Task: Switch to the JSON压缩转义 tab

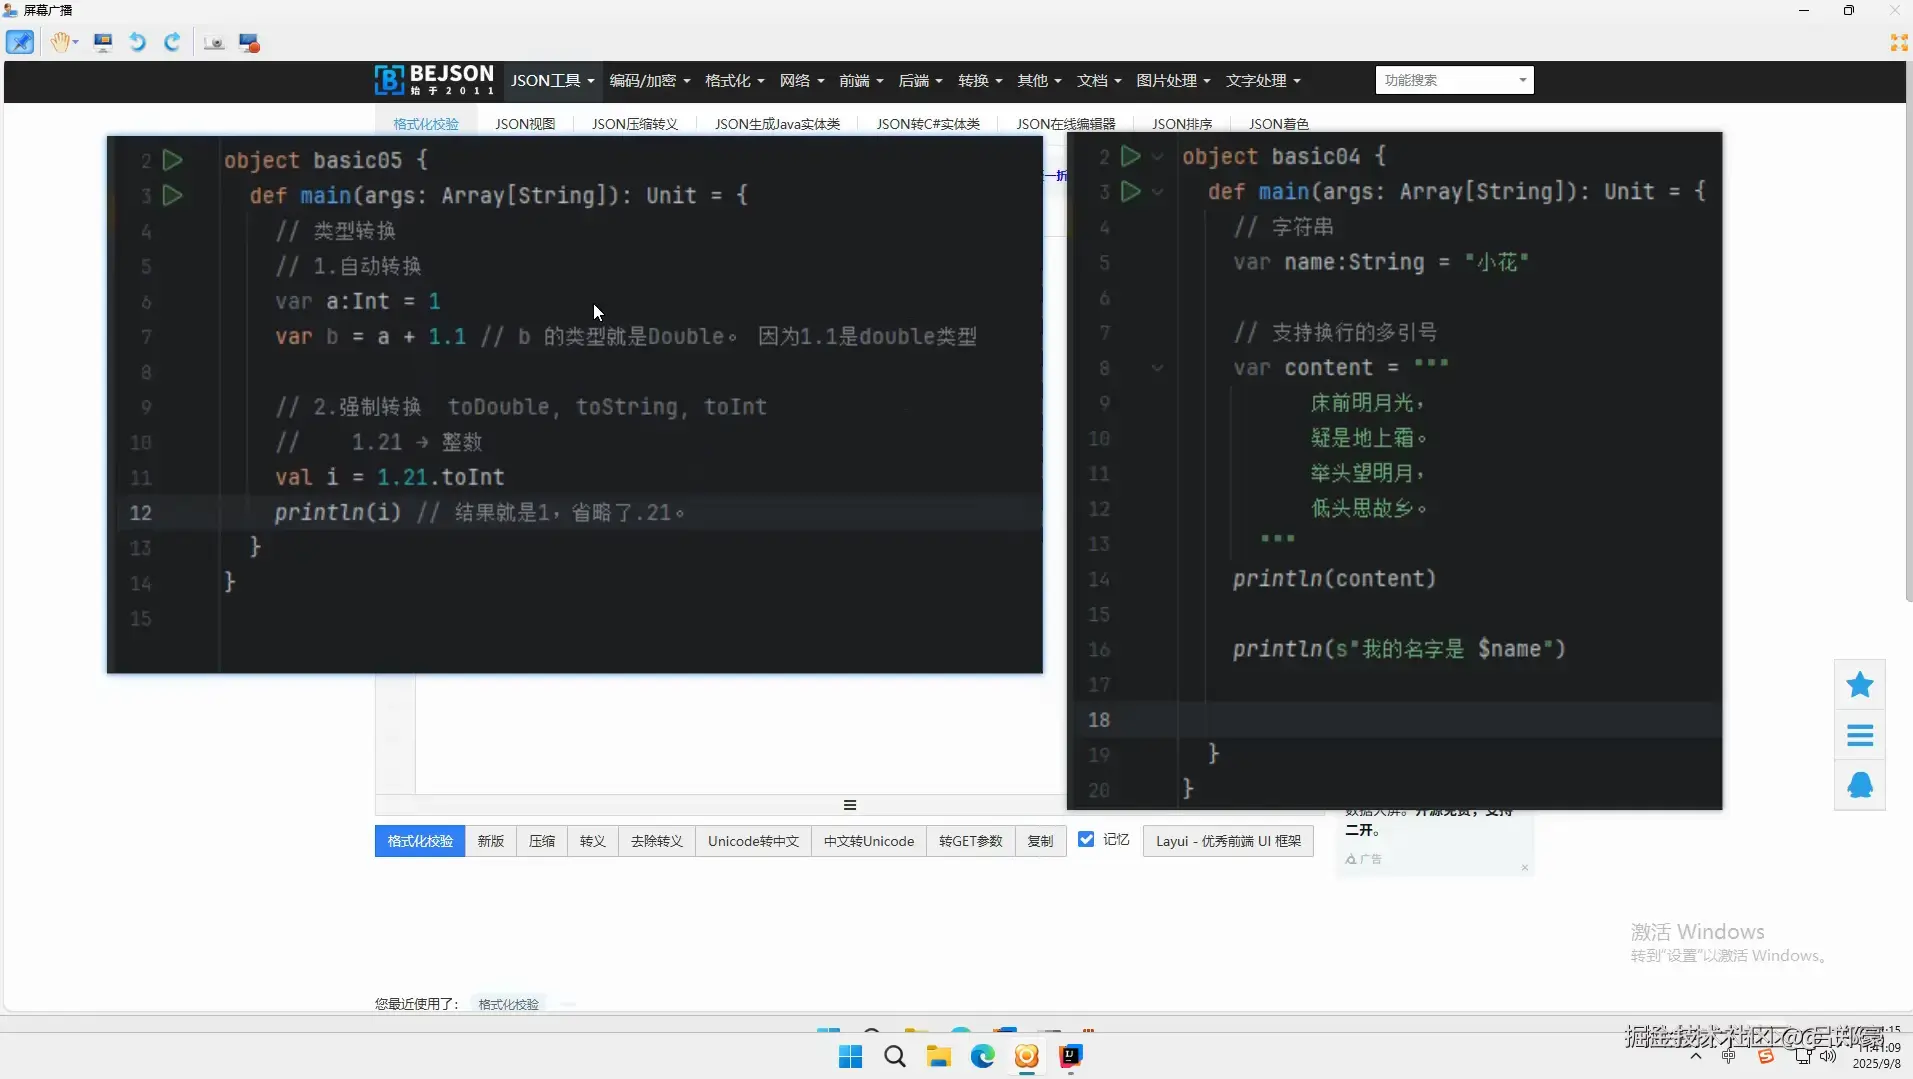Action: pos(635,124)
